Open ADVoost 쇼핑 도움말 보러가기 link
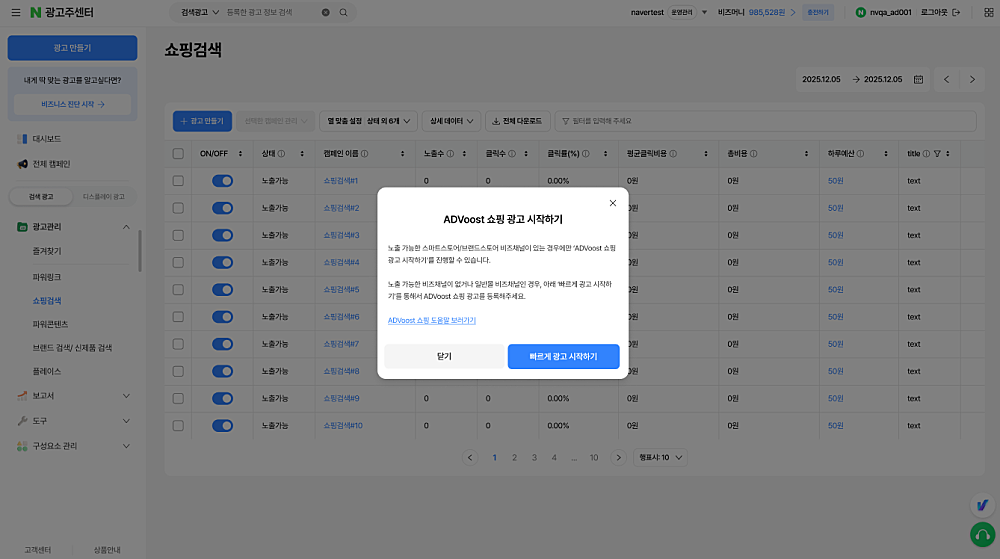This screenshot has height=559, width=1000. [432, 321]
